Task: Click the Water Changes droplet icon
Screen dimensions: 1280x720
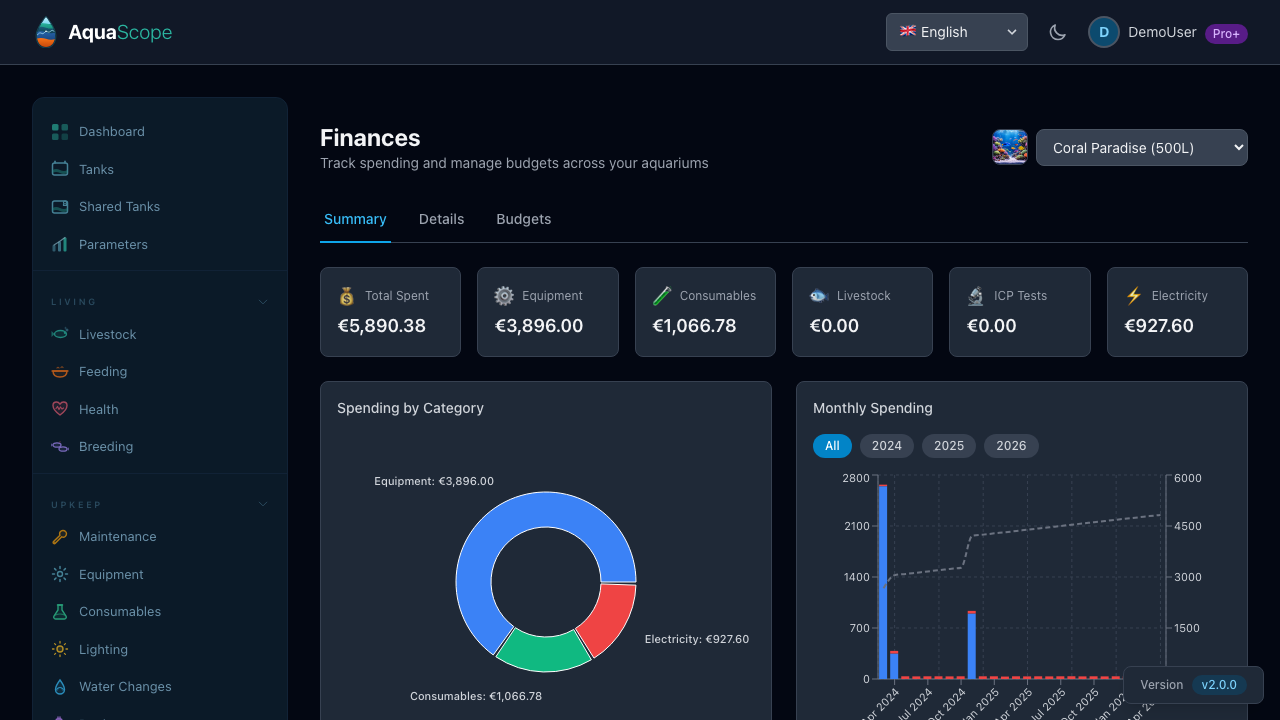Action: pos(59,687)
